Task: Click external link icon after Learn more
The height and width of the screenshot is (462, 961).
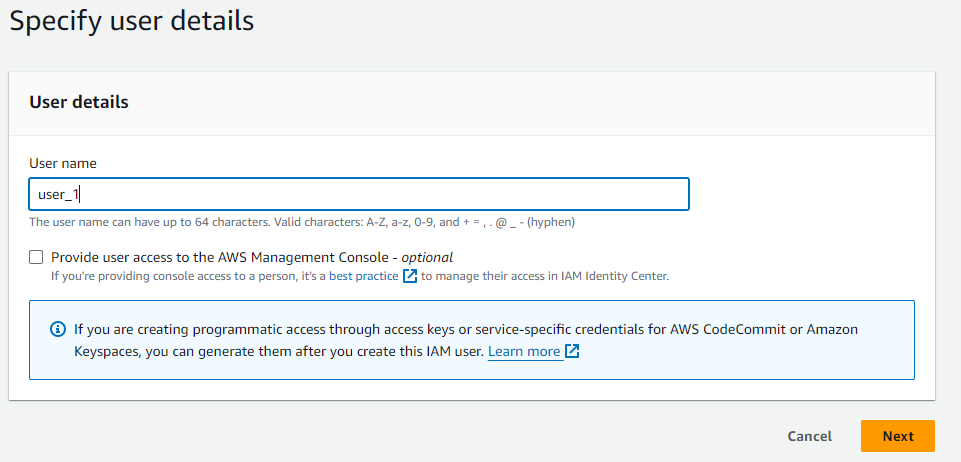Action: click(572, 352)
